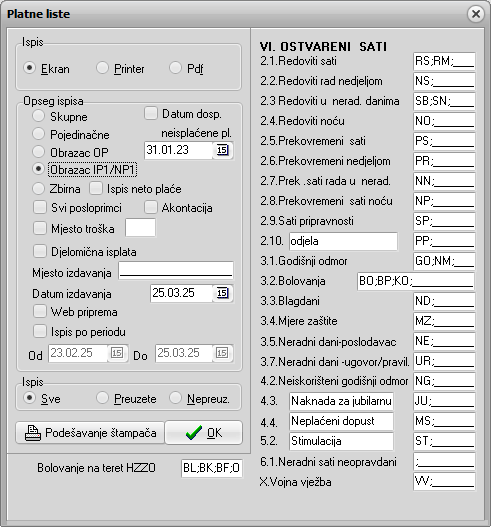Tick Ispis neto plaće checkbox
The width and height of the screenshot is (491, 527).
[96, 188]
